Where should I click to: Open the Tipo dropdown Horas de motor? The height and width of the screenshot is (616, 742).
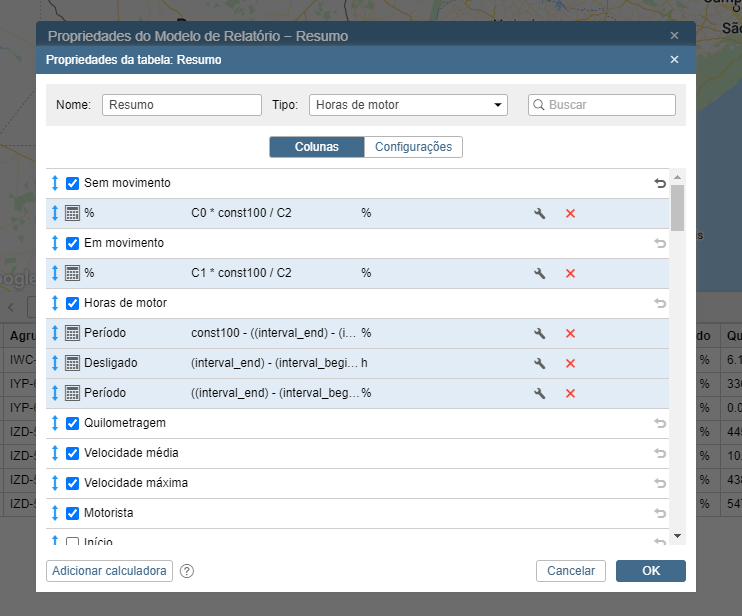pyautogui.click(x=409, y=105)
